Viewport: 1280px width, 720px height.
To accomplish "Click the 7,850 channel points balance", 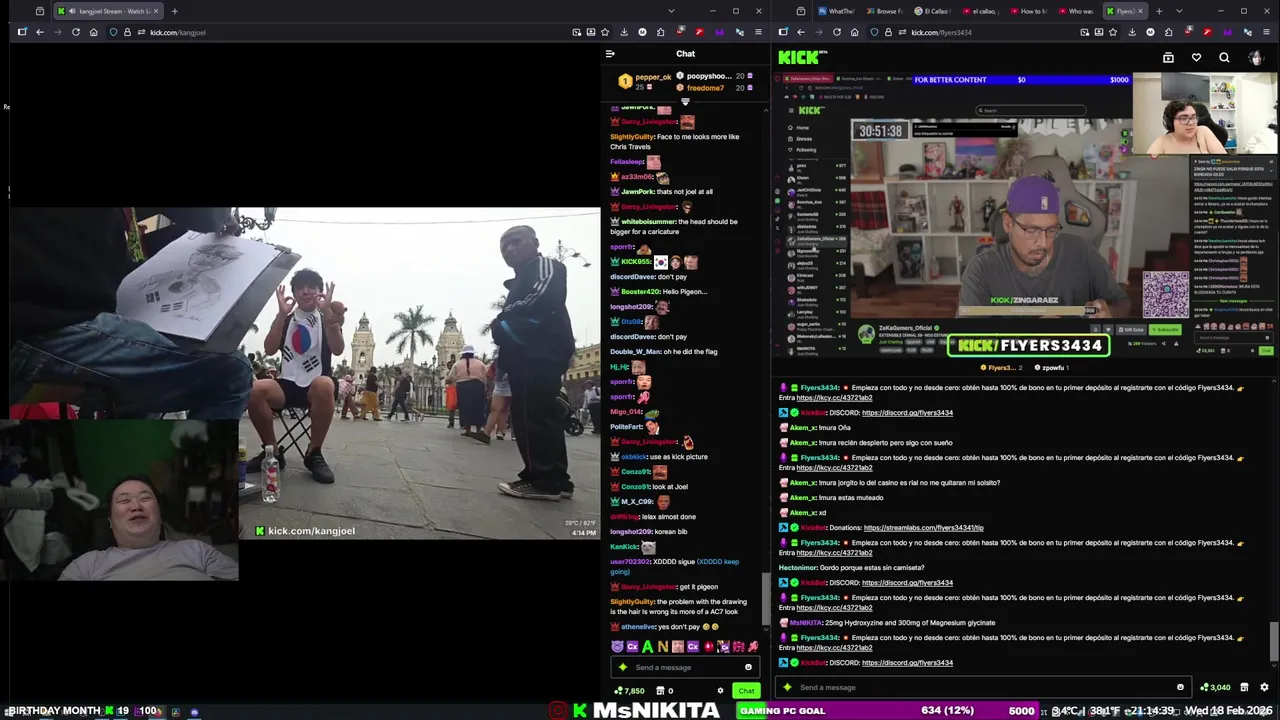I will [630, 690].
